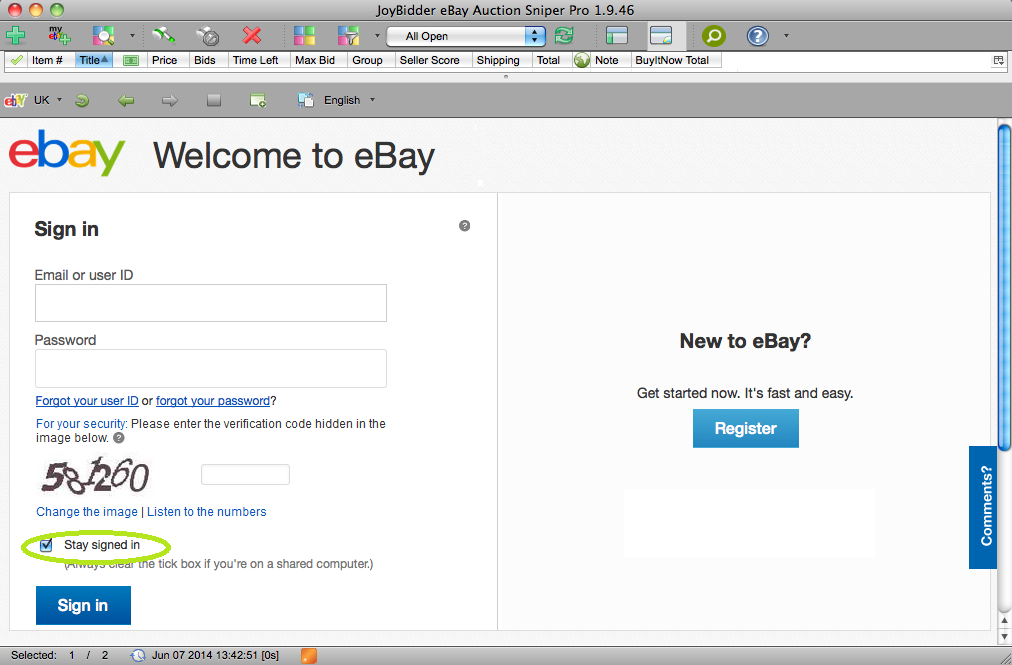Select the green magnifier search icon
Viewport: 1012px width, 665px height.
tap(712, 34)
